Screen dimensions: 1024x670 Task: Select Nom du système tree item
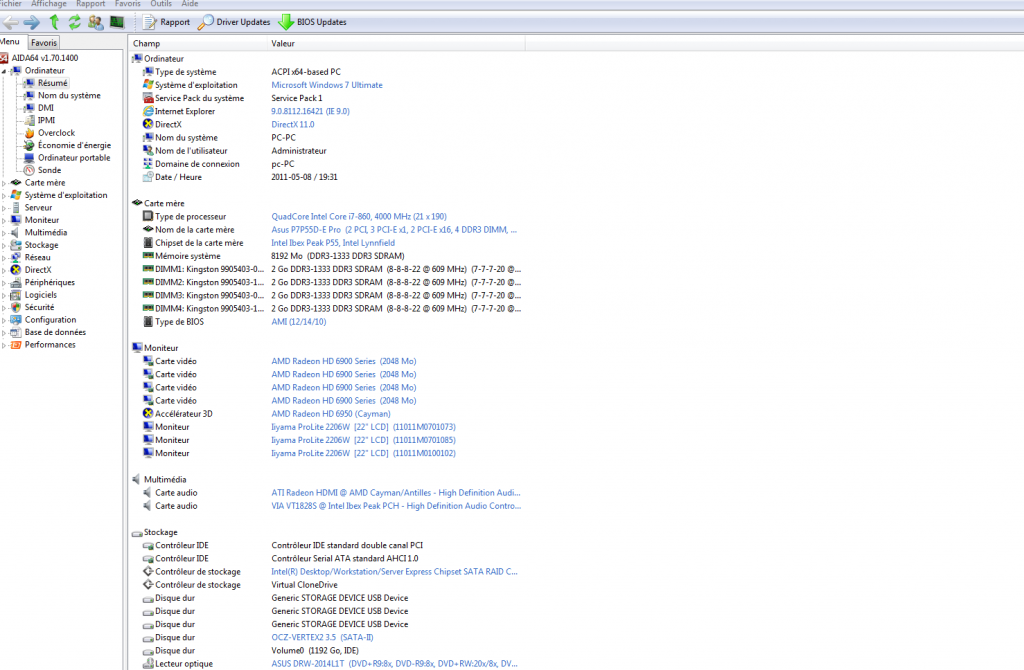tap(69, 95)
